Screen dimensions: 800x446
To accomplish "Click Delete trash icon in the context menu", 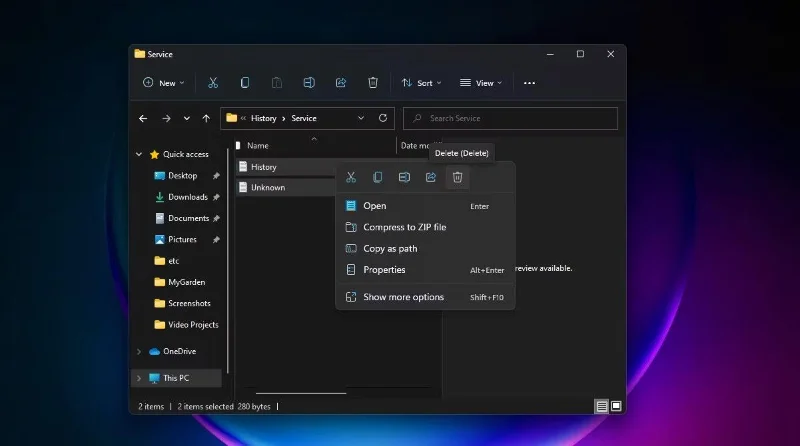I will click(457, 177).
